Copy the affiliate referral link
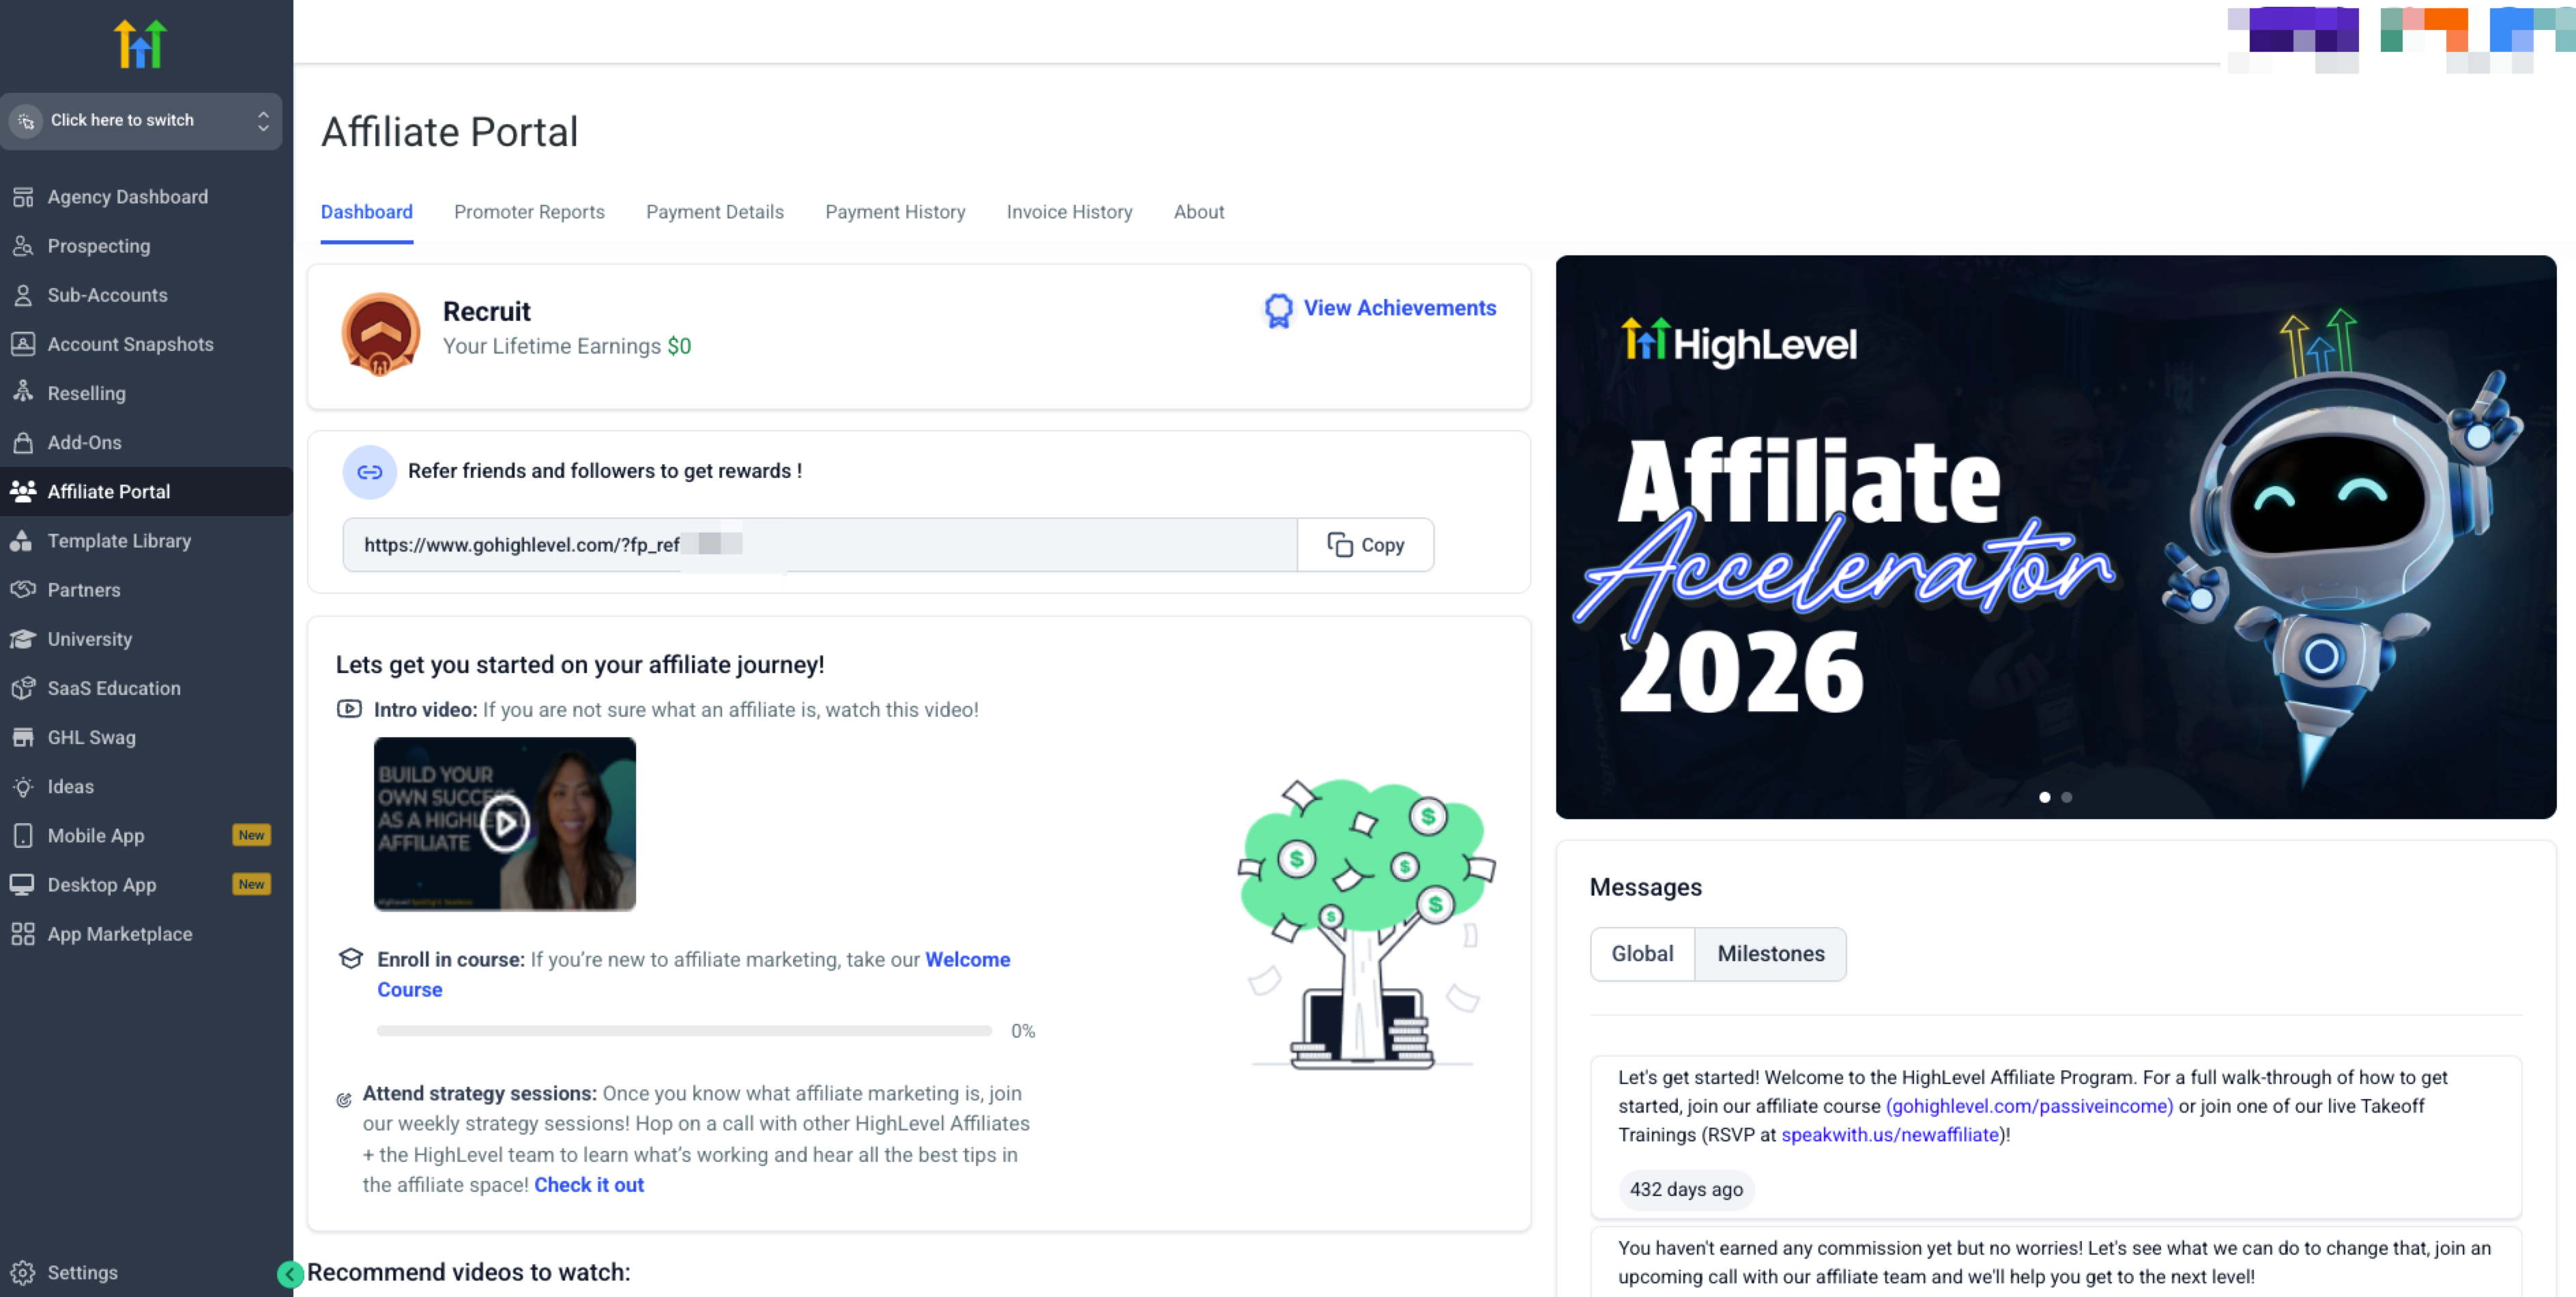 tap(1365, 545)
